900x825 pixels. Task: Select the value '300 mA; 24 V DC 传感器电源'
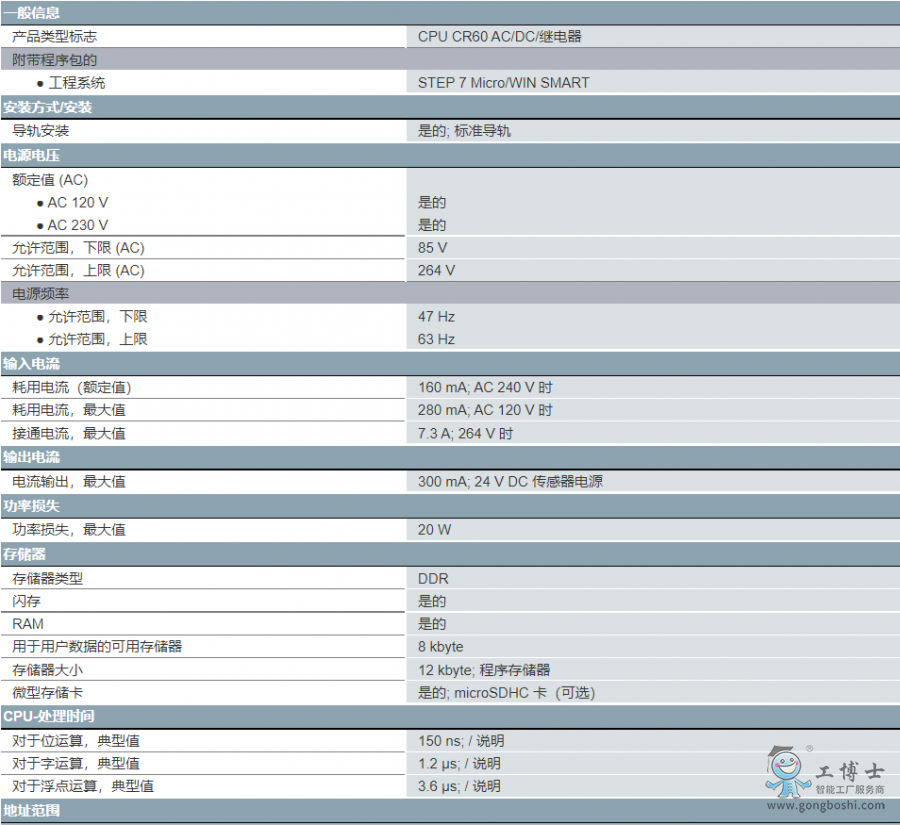510,481
